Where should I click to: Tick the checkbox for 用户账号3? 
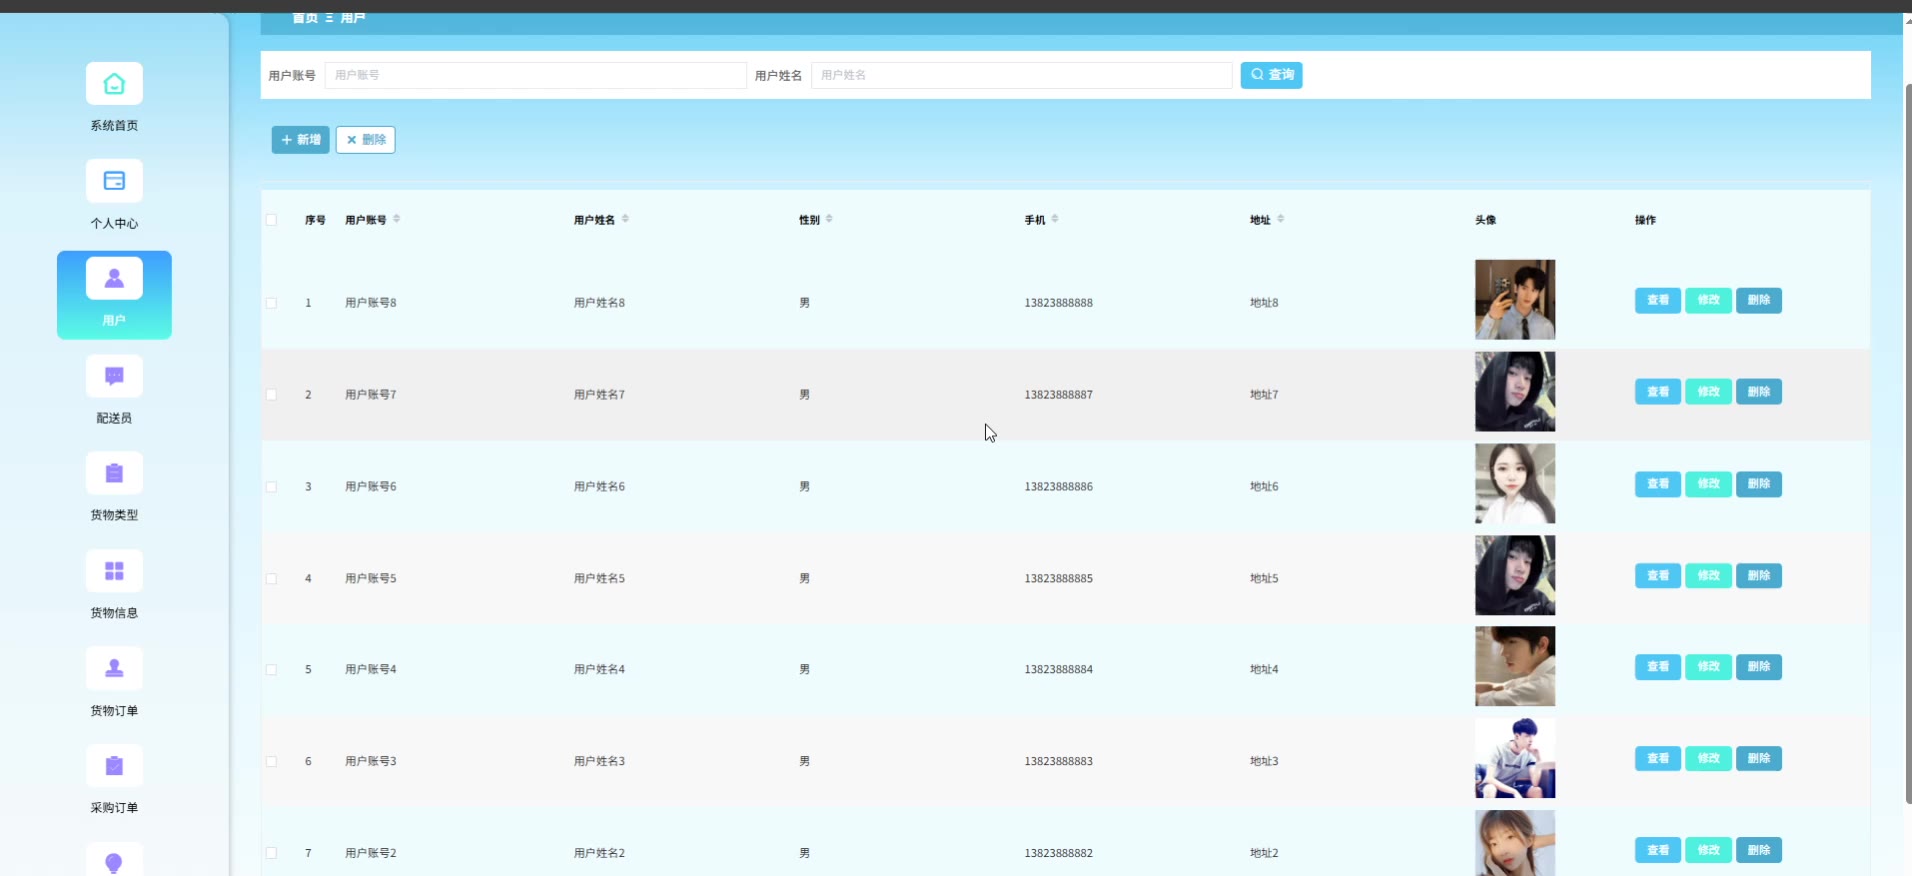click(271, 762)
